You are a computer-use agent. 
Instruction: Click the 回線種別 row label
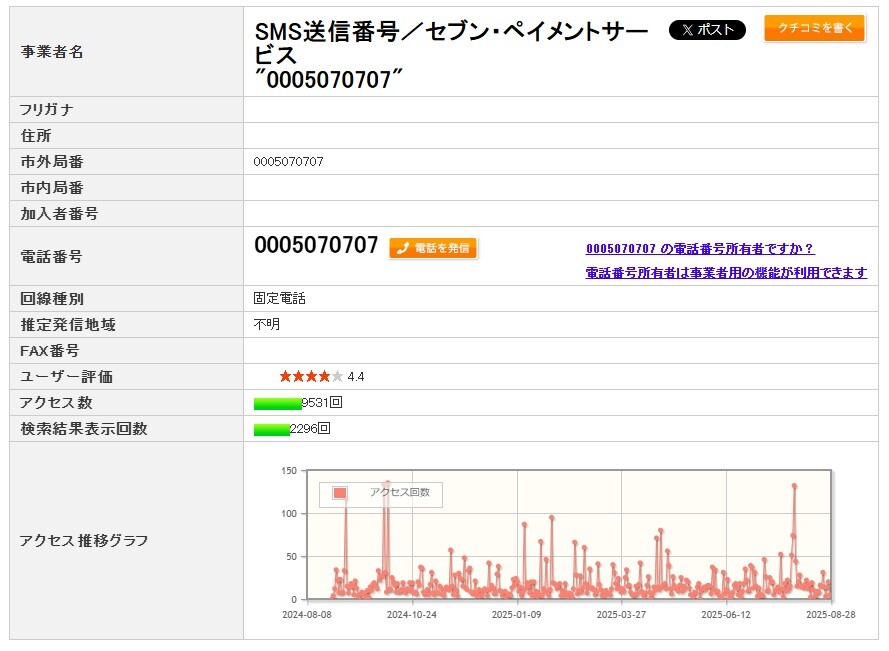click(x=52, y=298)
